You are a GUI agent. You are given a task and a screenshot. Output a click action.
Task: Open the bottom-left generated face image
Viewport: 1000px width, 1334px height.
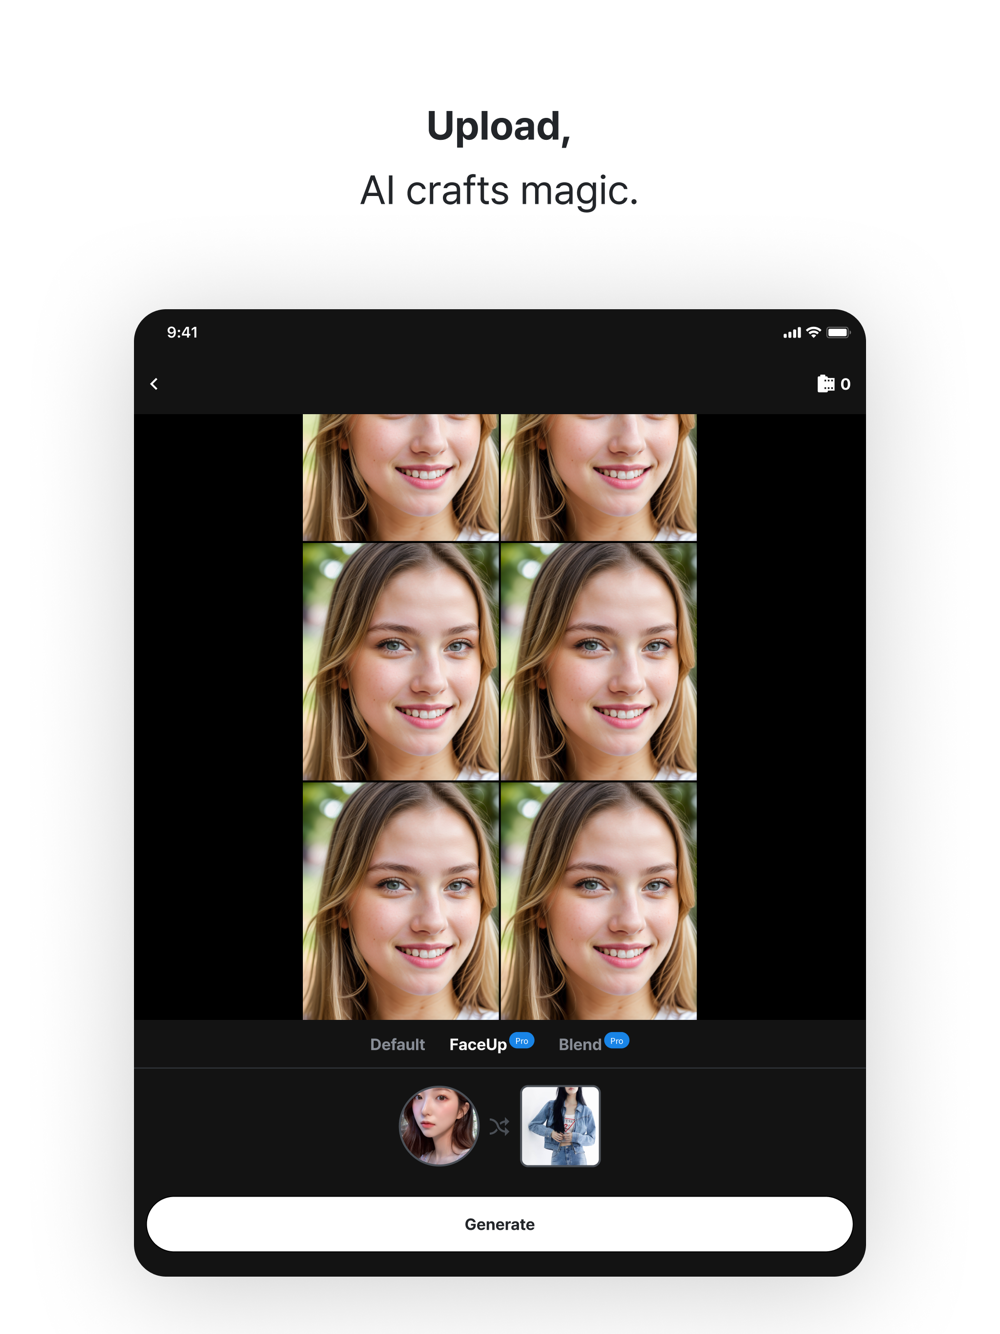pos(400,901)
